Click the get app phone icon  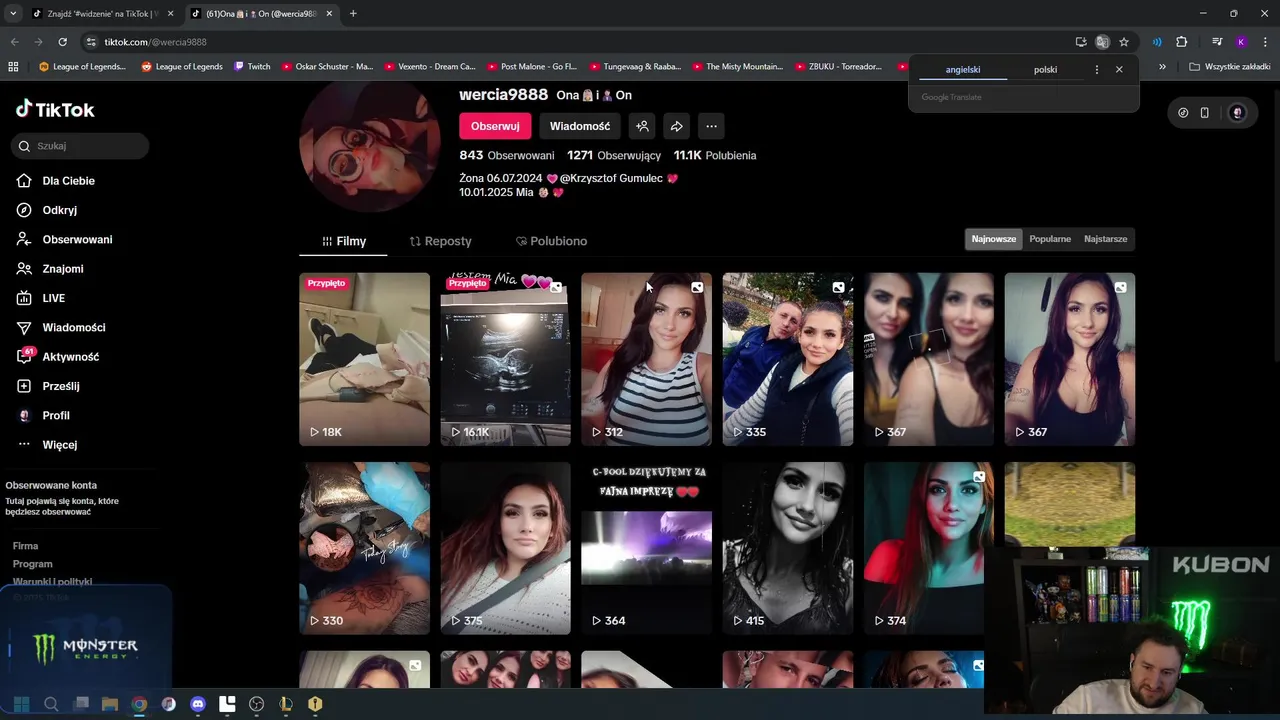[x=1205, y=113]
